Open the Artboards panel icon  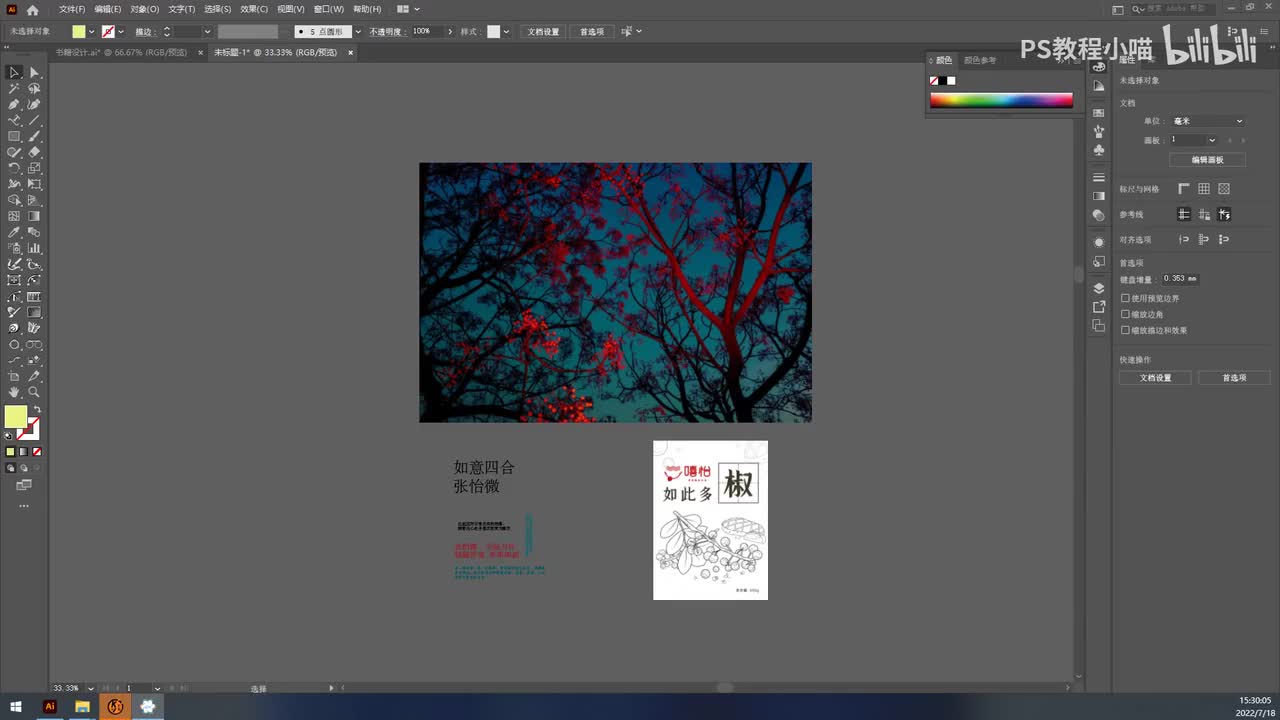[1099, 326]
